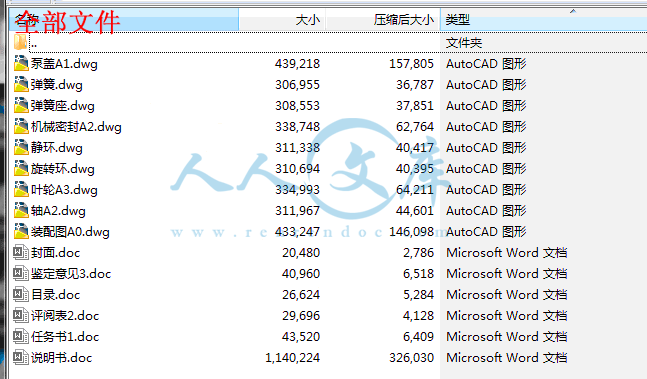Select the 叶轮A3.dwg drawing icon
This screenshot has width=647, height=379.
tap(21, 190)
